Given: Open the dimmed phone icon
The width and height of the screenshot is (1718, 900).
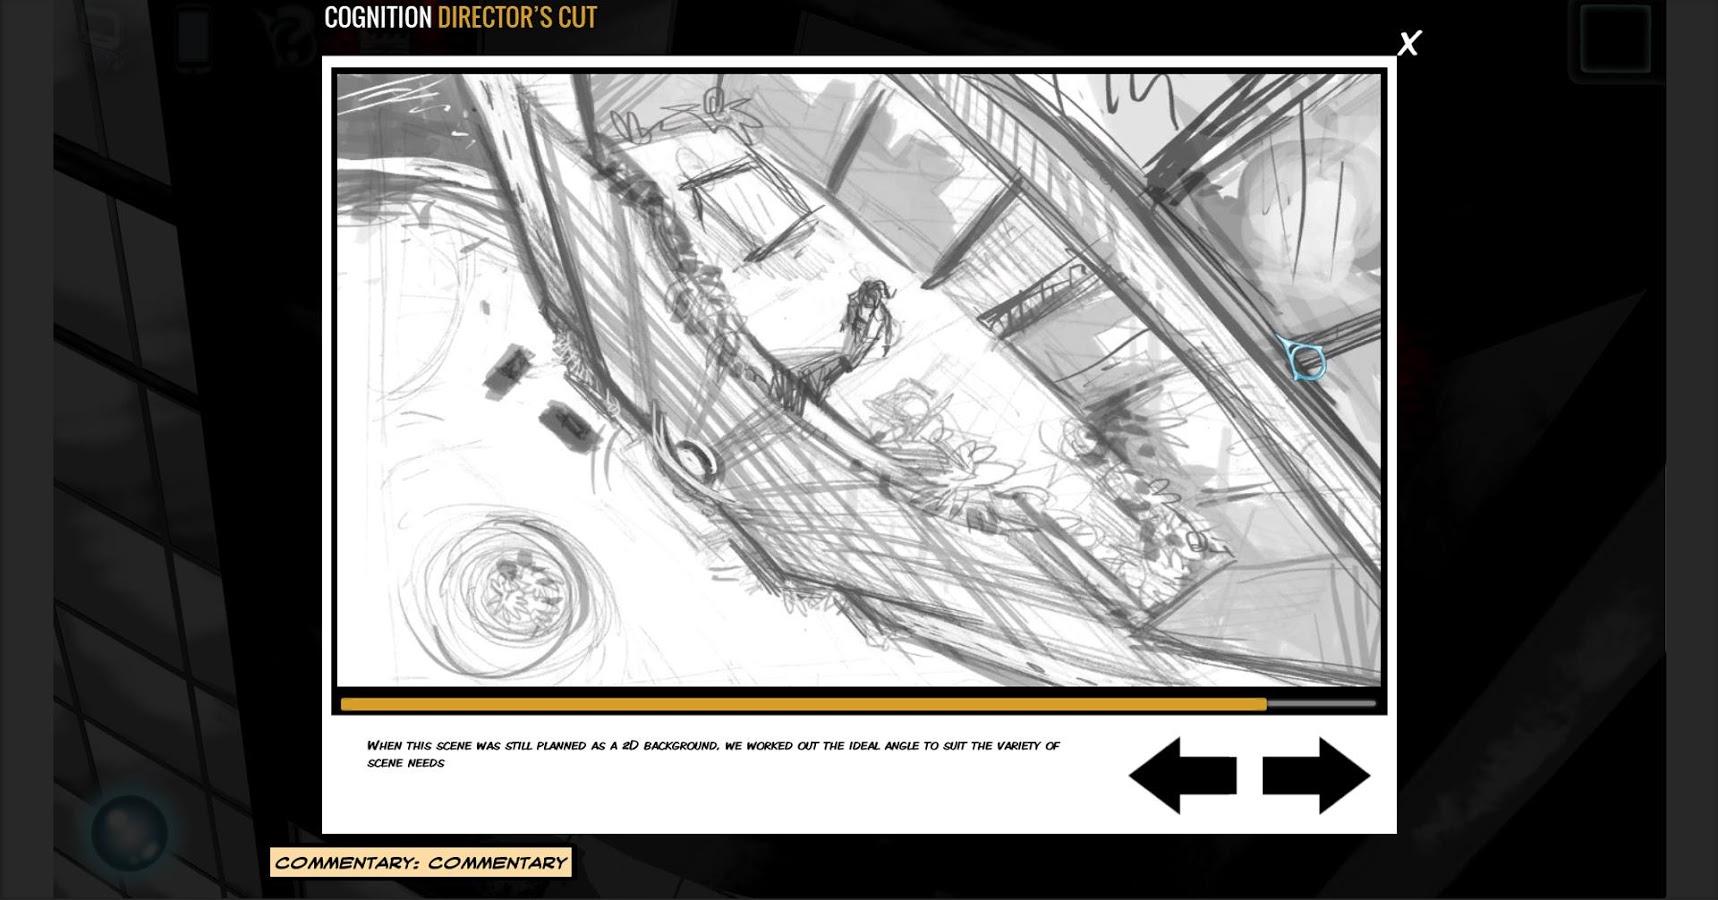Looking at the screenshot, I should click(194, 39).
